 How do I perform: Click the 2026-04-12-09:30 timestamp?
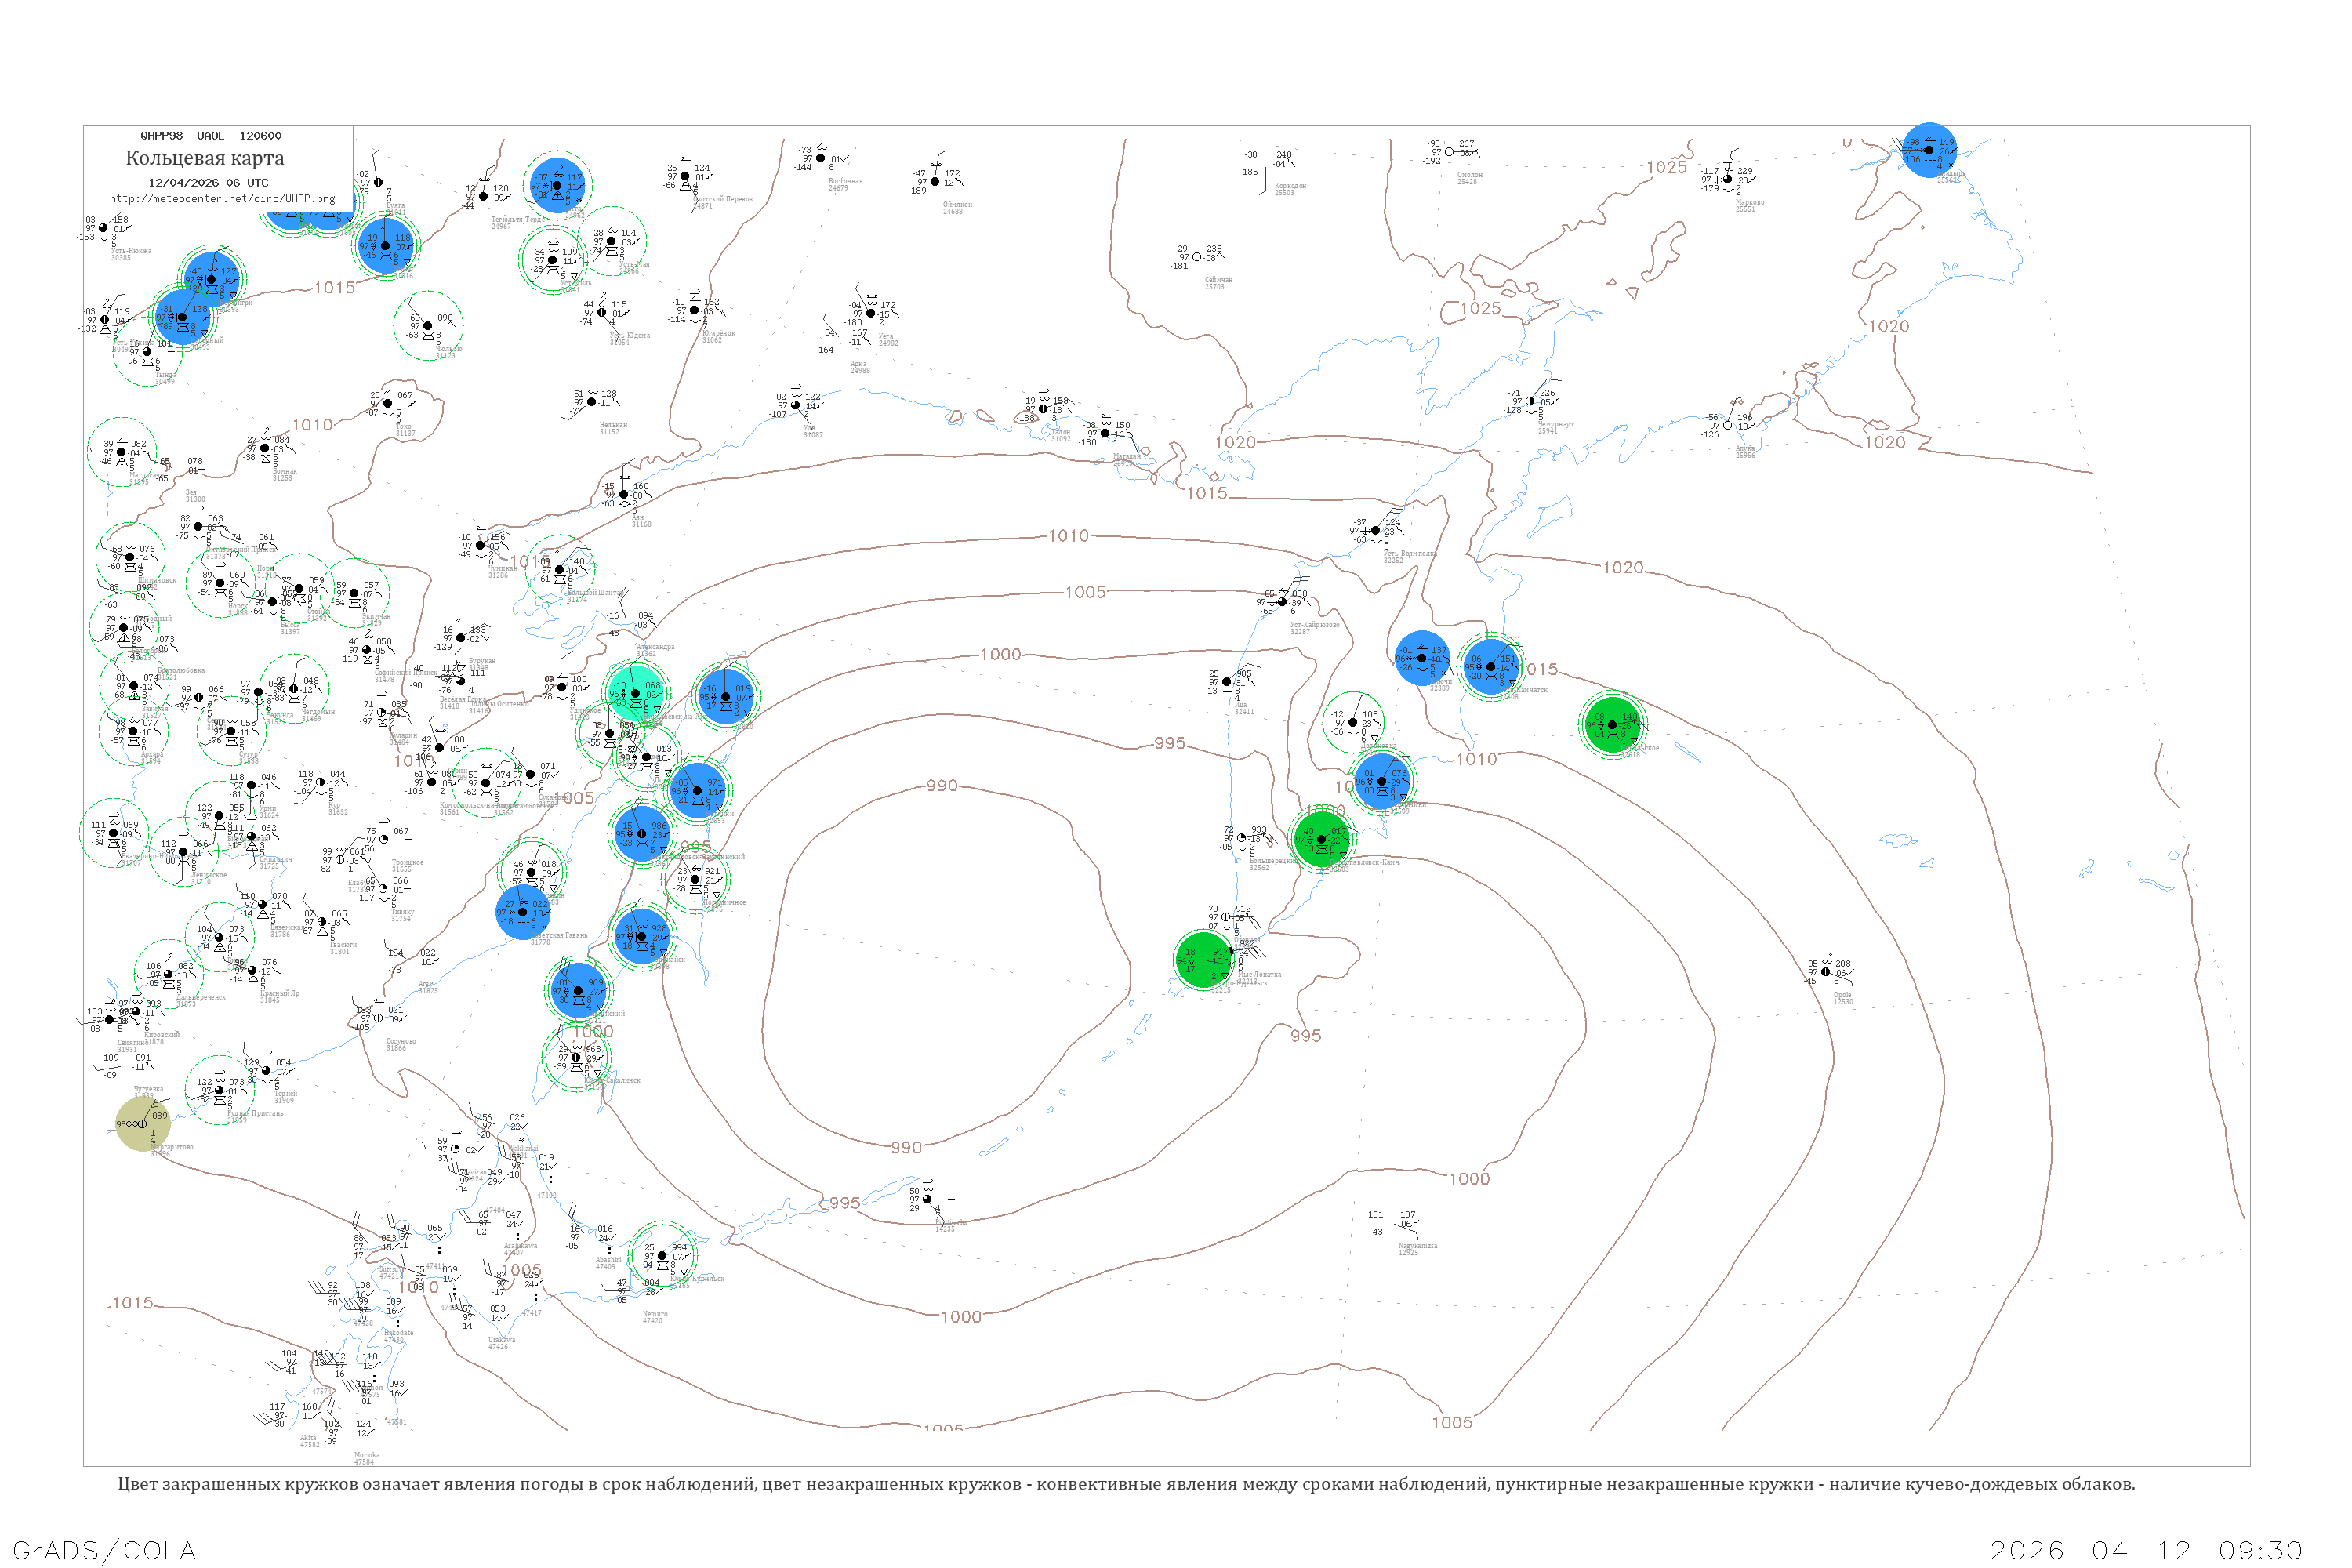click(x=2146, y=1549)
